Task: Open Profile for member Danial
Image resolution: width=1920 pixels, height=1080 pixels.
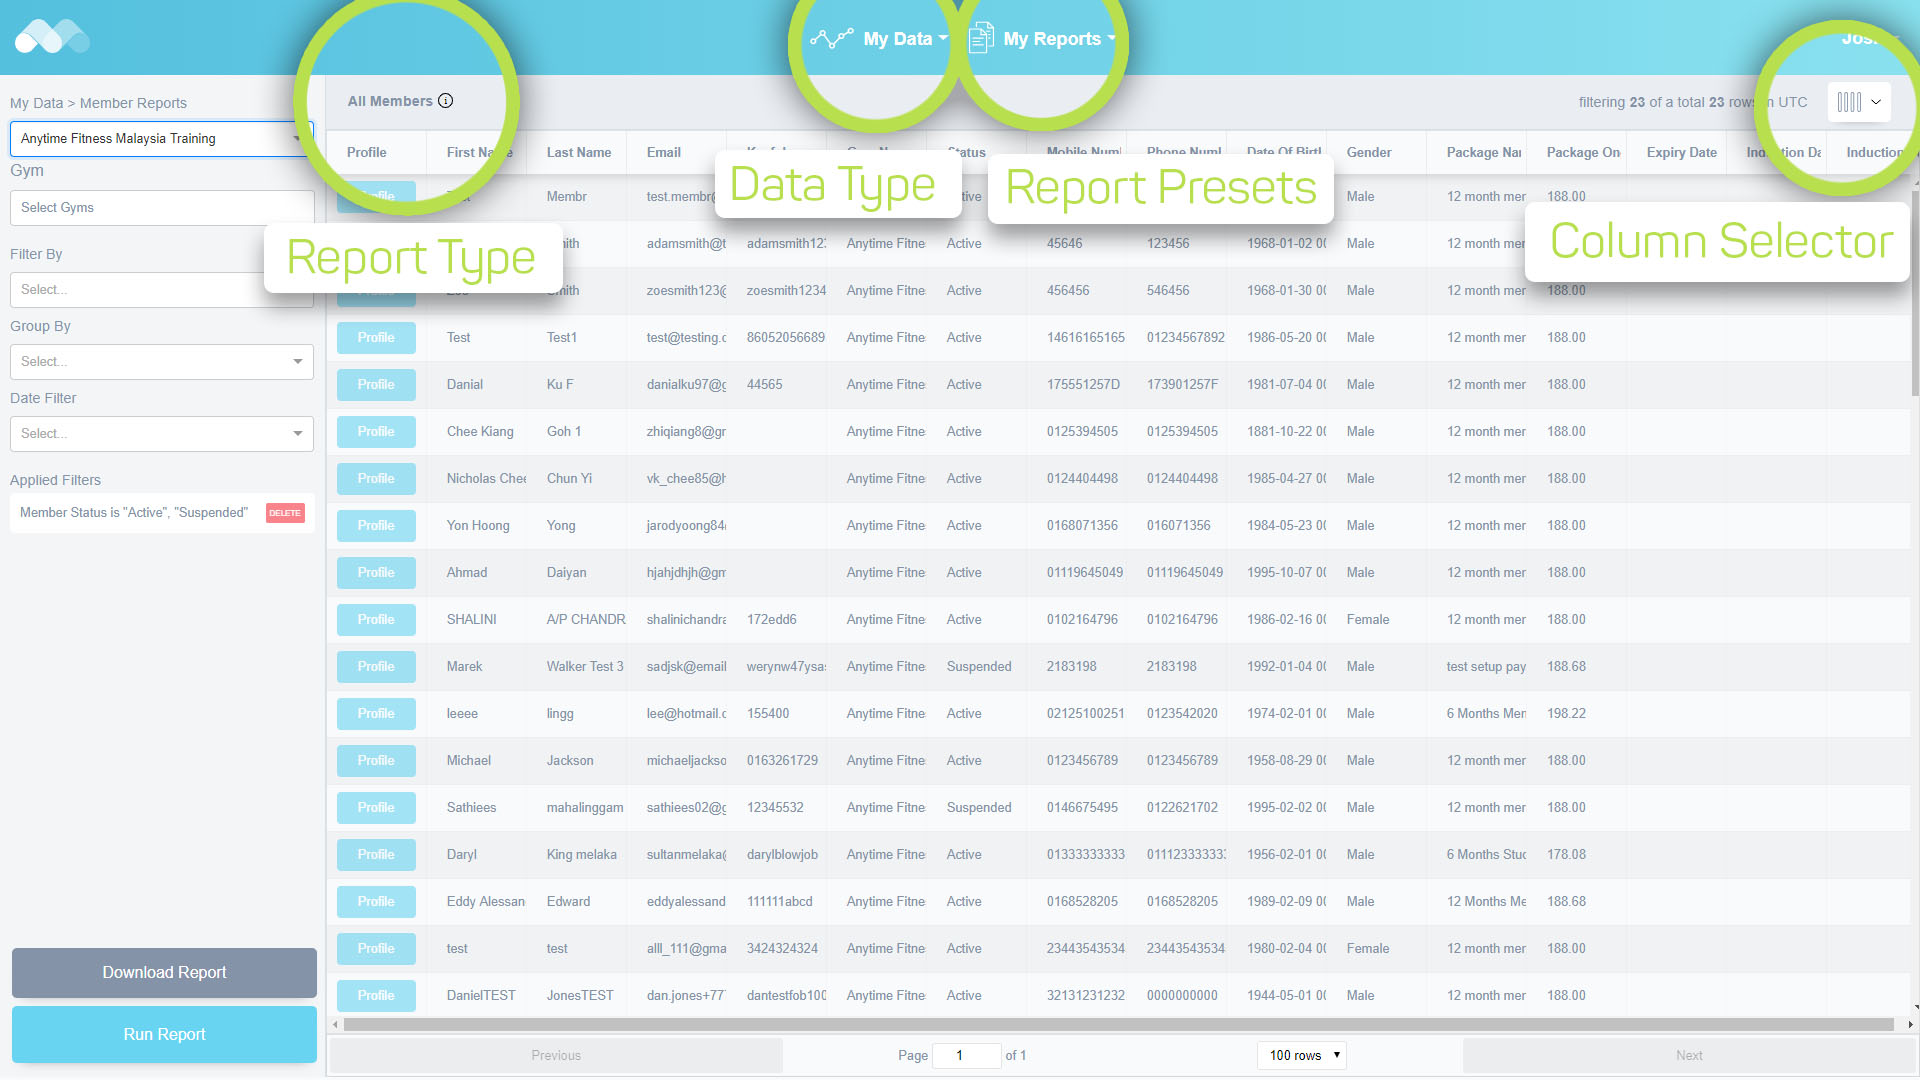Action: pyautogui.click(x=376, y=385)
